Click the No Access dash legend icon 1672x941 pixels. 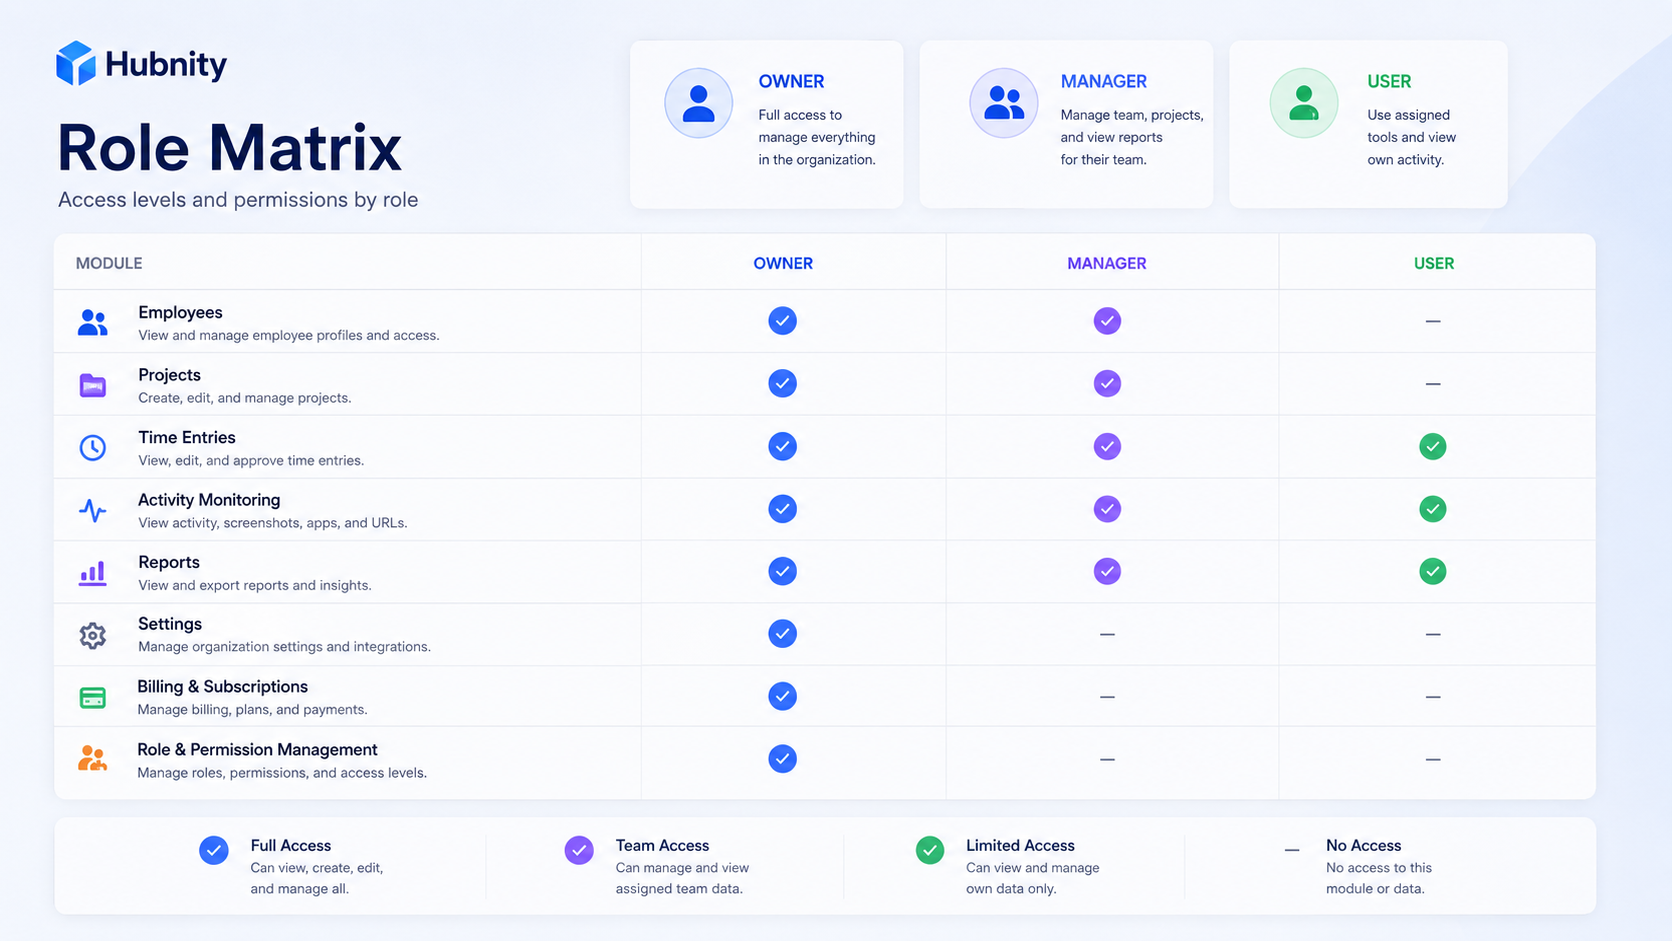pos(1292,850)
